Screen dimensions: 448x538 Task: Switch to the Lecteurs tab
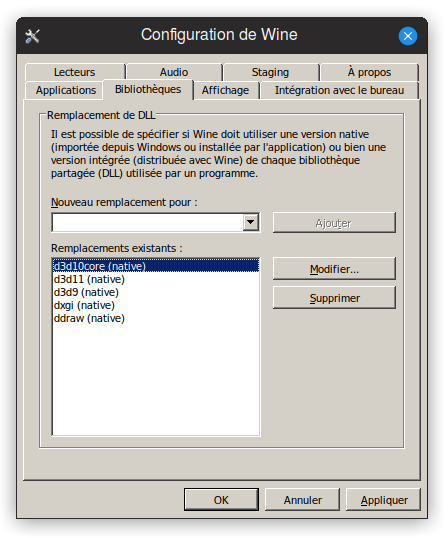(75, 72)
